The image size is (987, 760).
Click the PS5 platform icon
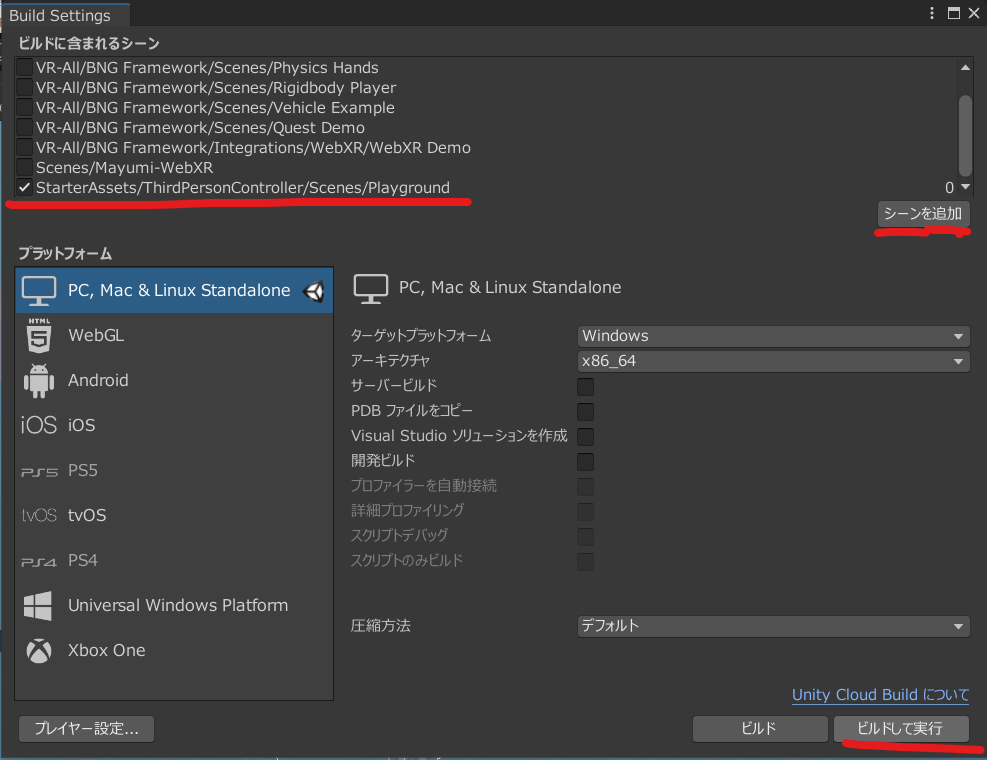(x=39, y=471)
